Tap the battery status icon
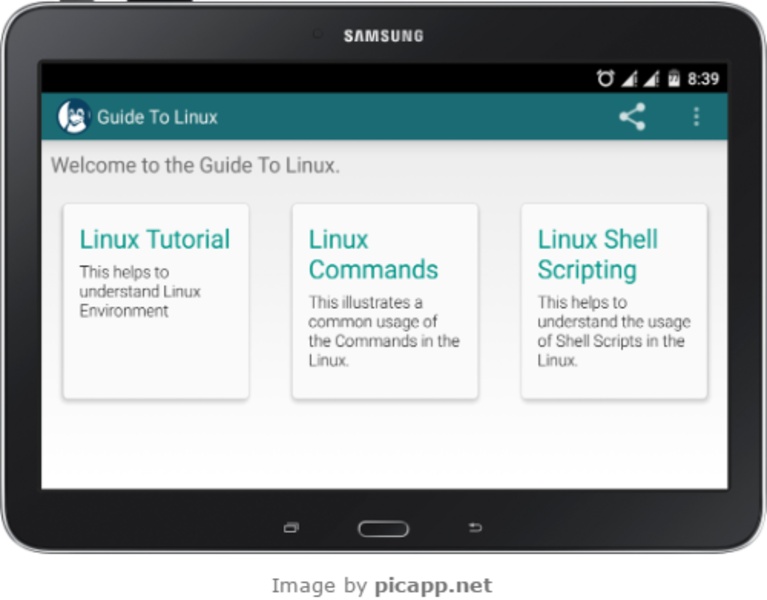 (674, 78)
